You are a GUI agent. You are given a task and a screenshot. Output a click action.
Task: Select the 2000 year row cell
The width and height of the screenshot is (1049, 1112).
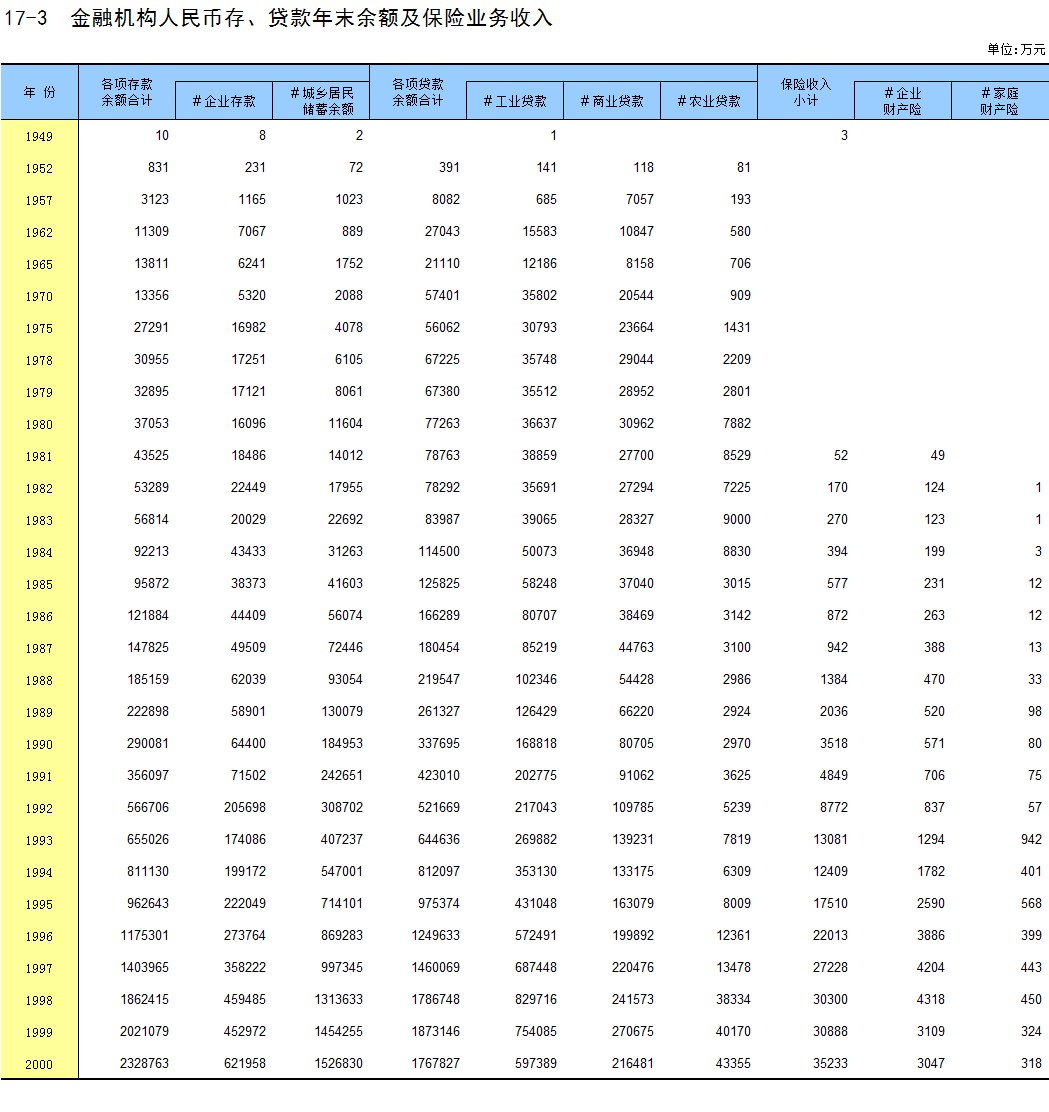click(39, 1064)
